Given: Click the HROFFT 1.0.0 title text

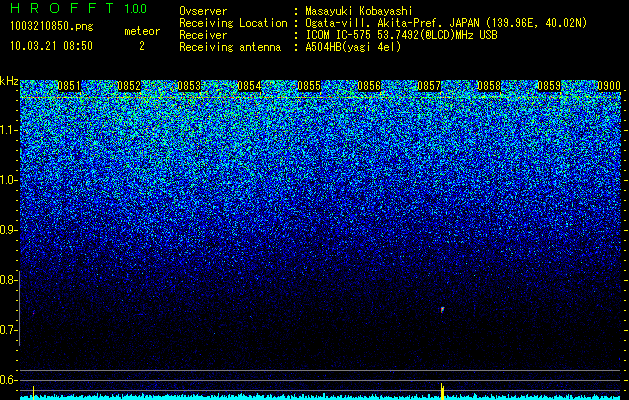Looking at the screenshot, I should coord(79,8).
